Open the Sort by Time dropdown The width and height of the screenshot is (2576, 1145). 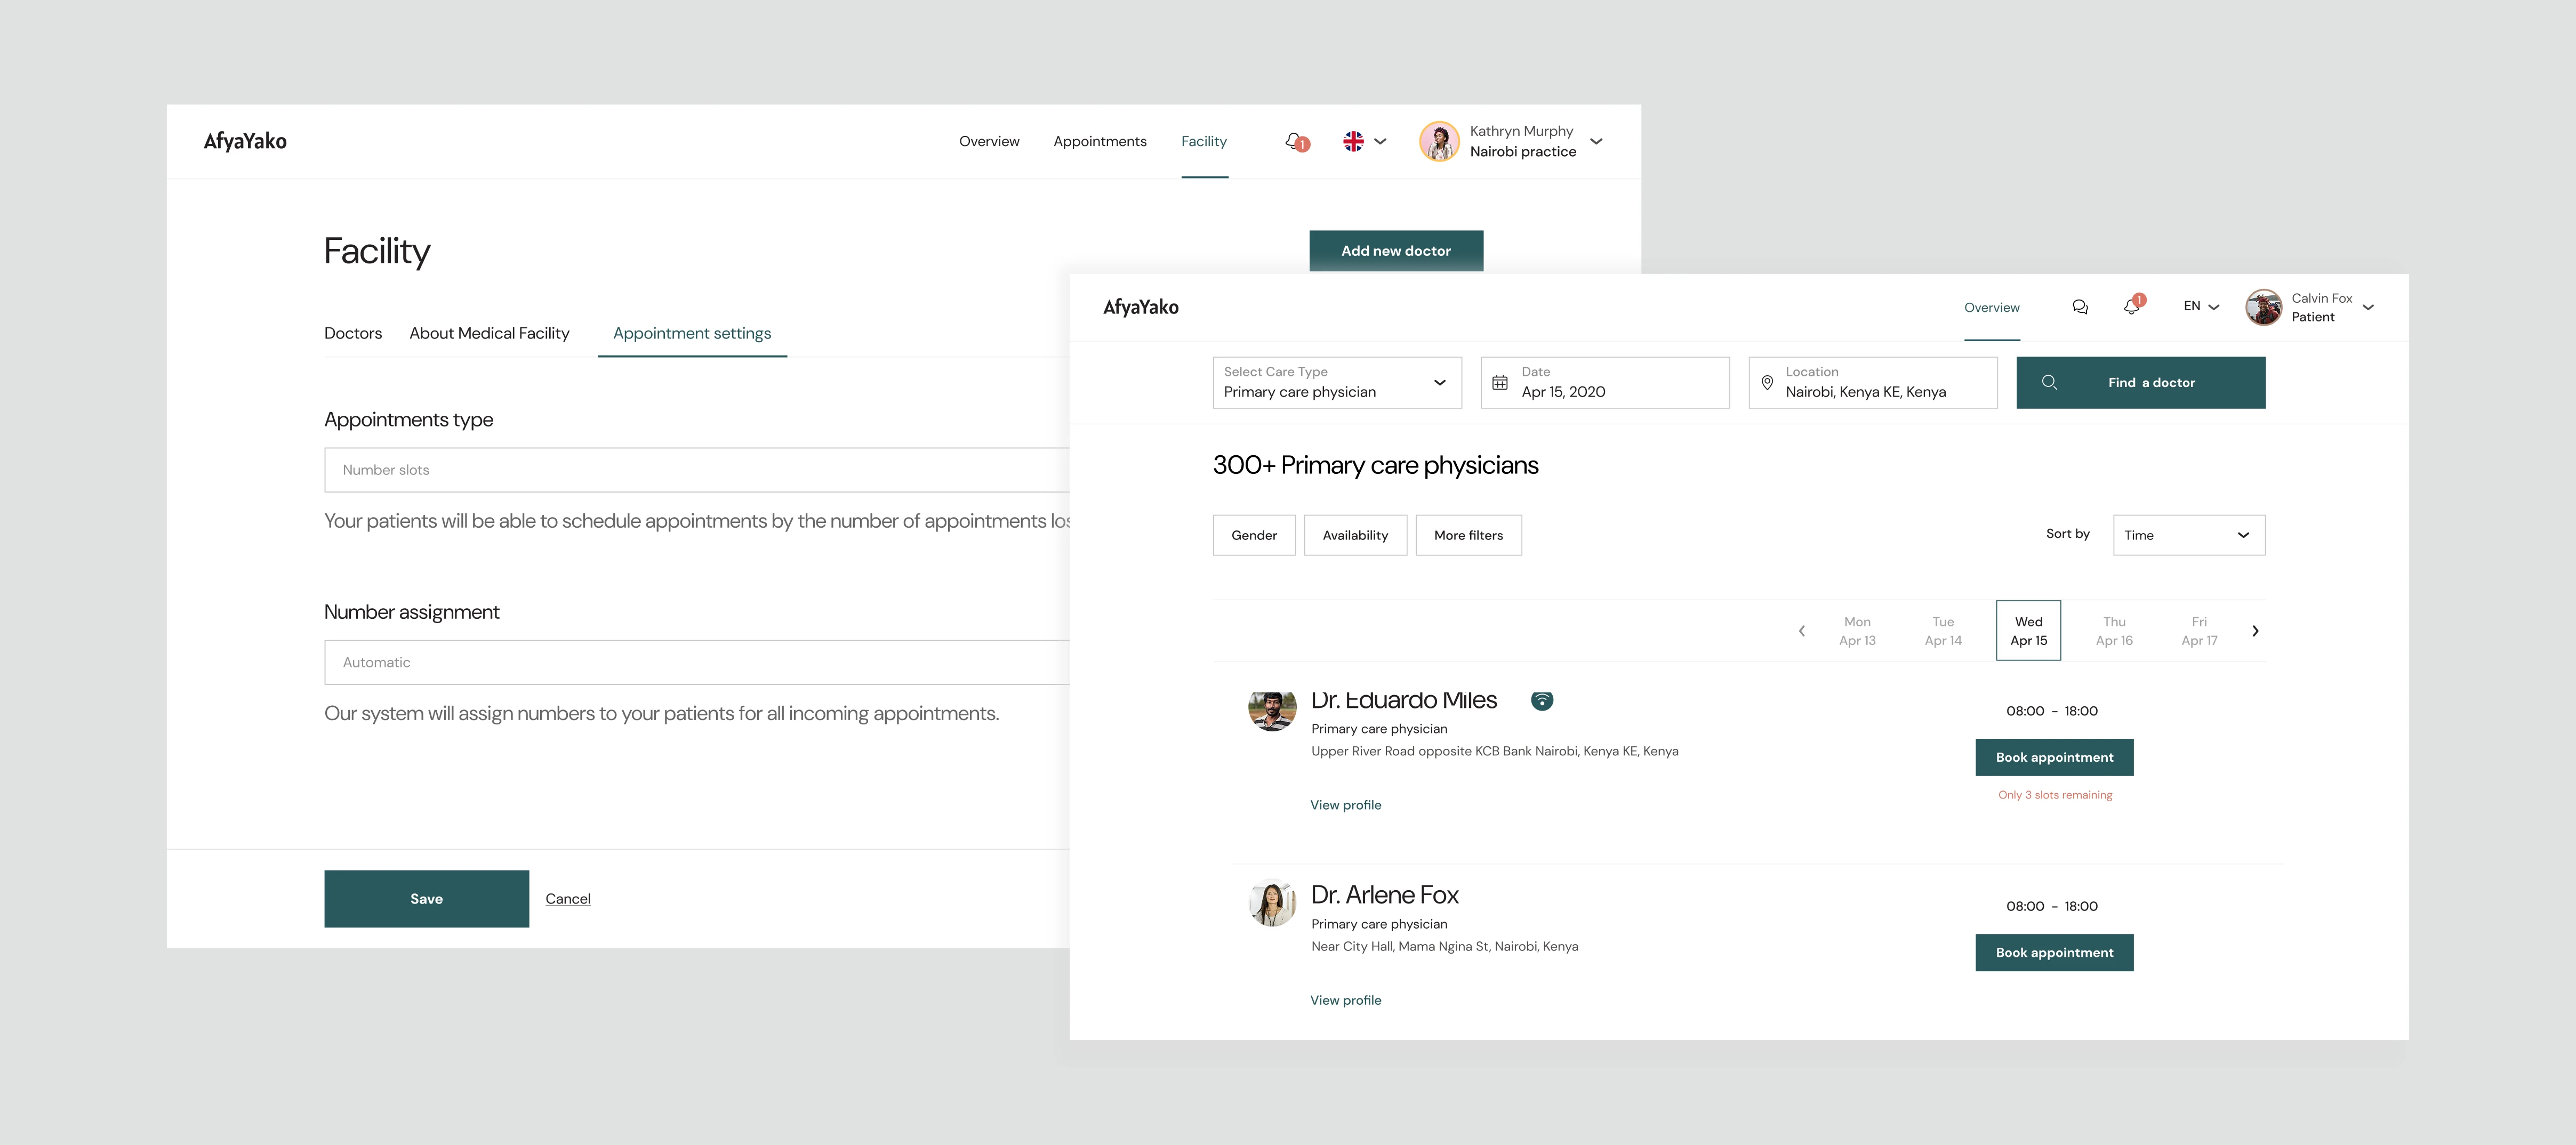[x=2188, y=535]
